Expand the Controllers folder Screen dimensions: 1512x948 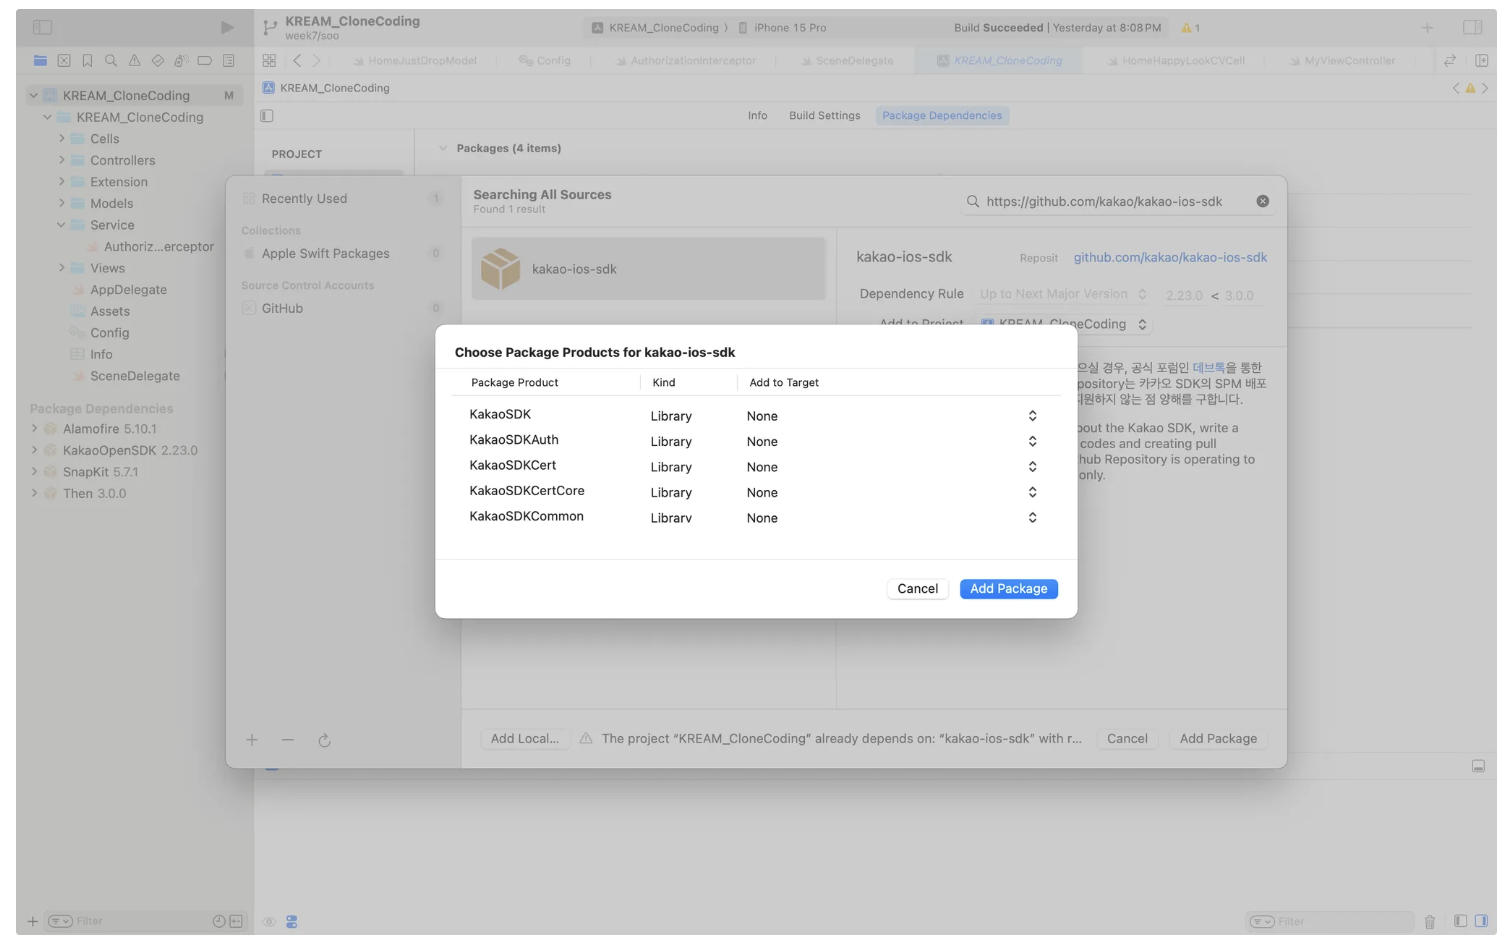coord(61,160)
